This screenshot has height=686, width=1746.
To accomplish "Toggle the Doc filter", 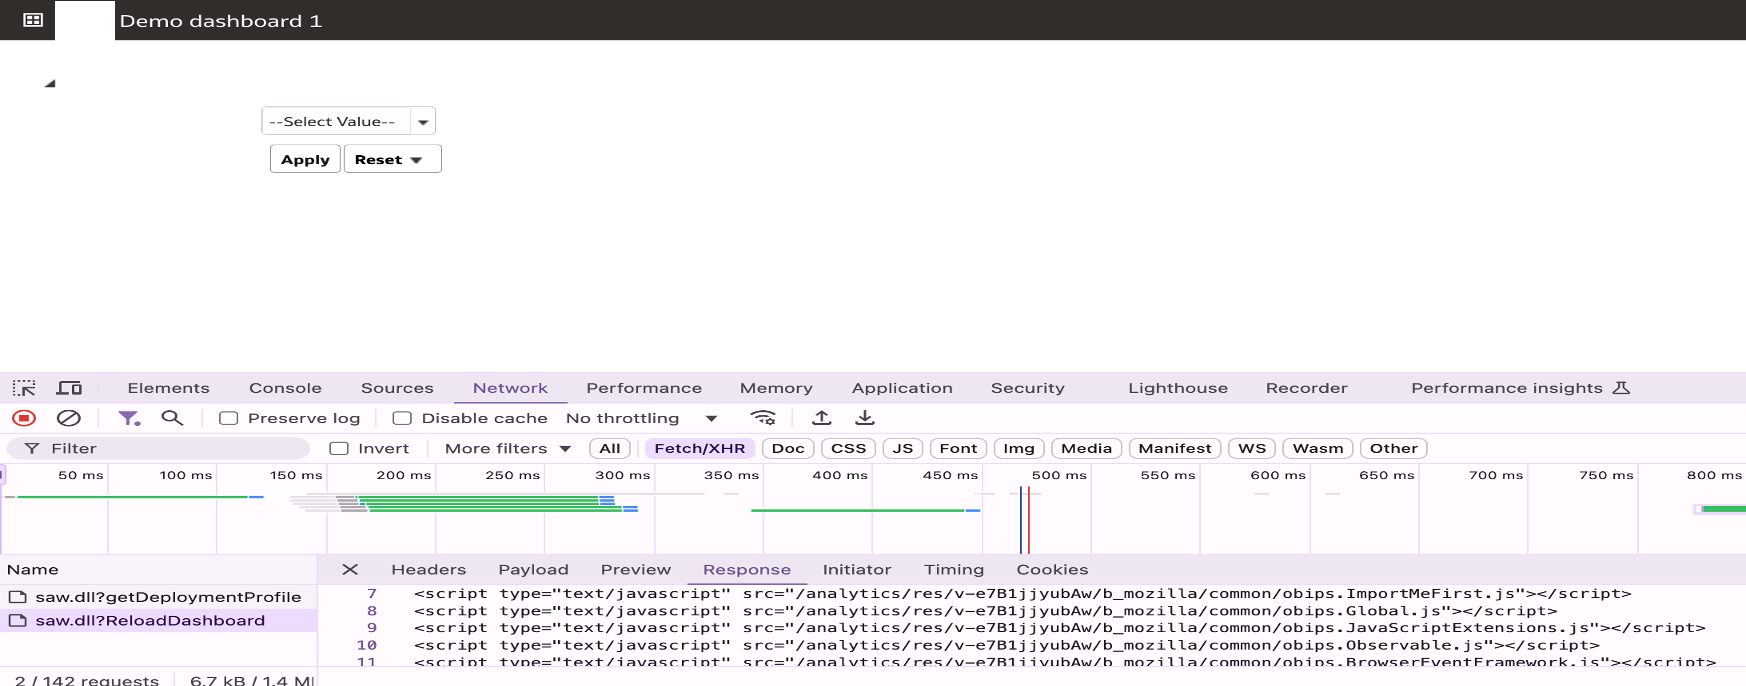I will 788,448.
